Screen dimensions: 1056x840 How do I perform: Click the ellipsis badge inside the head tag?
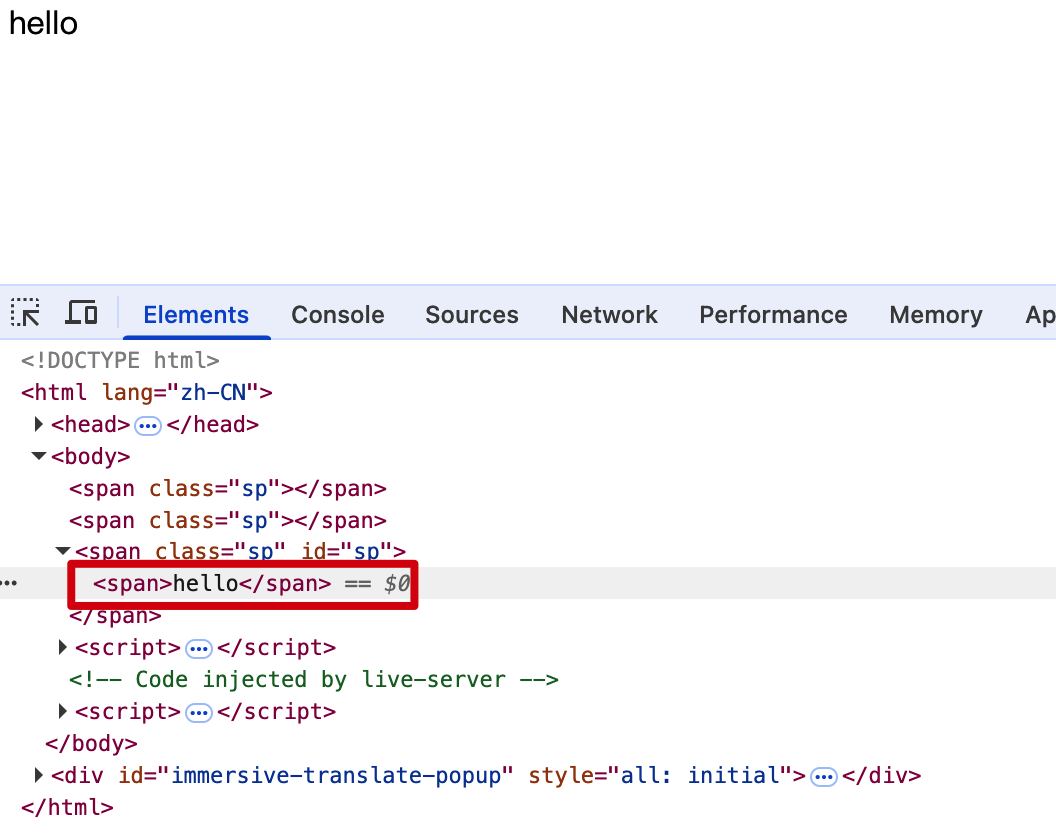pos(148,425)
